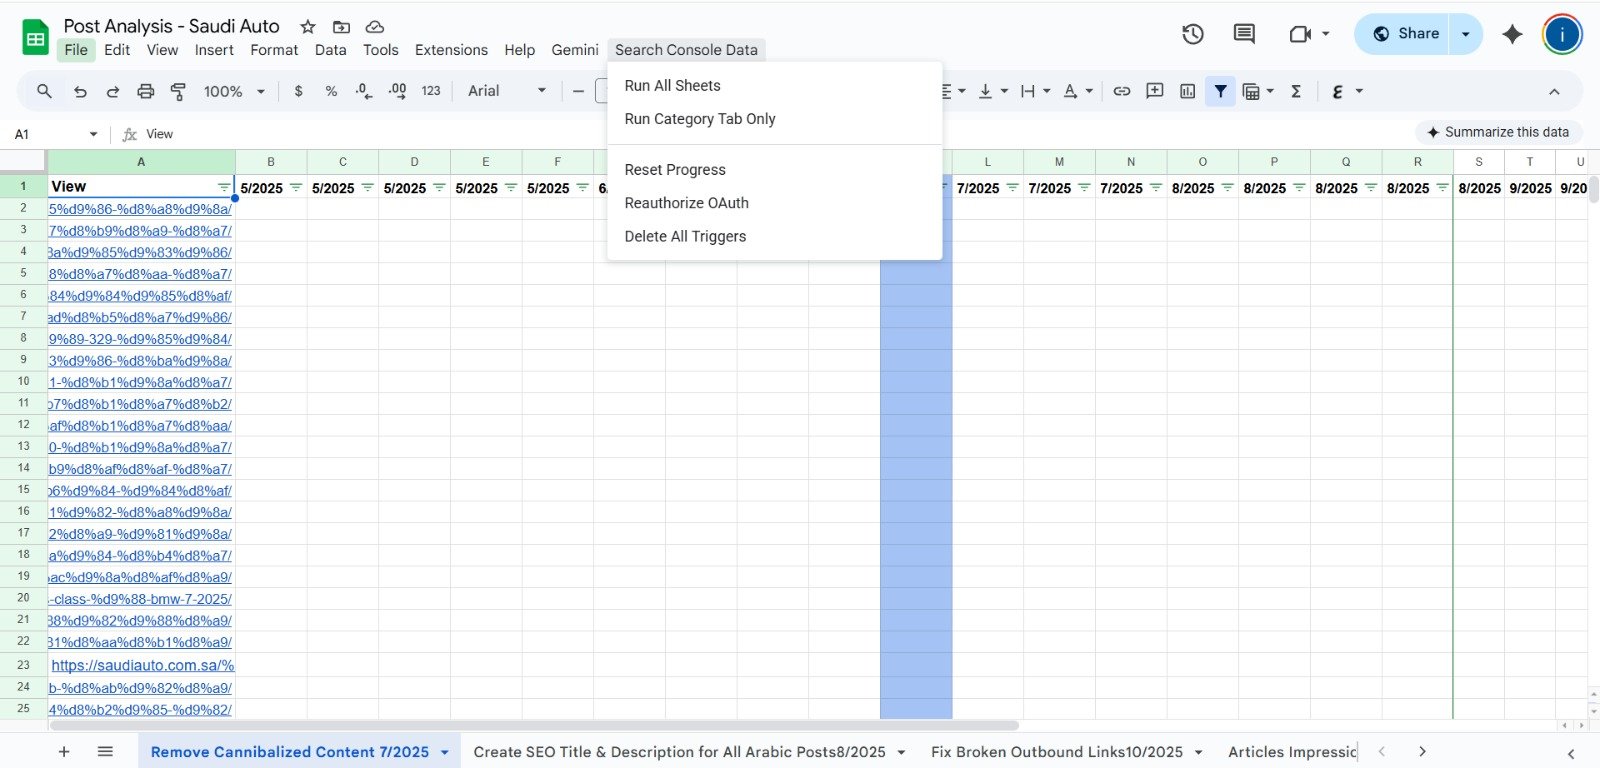This screenshot has width=1600, height=768.
Task: Click the Share button
Action: coord(1405,34)
